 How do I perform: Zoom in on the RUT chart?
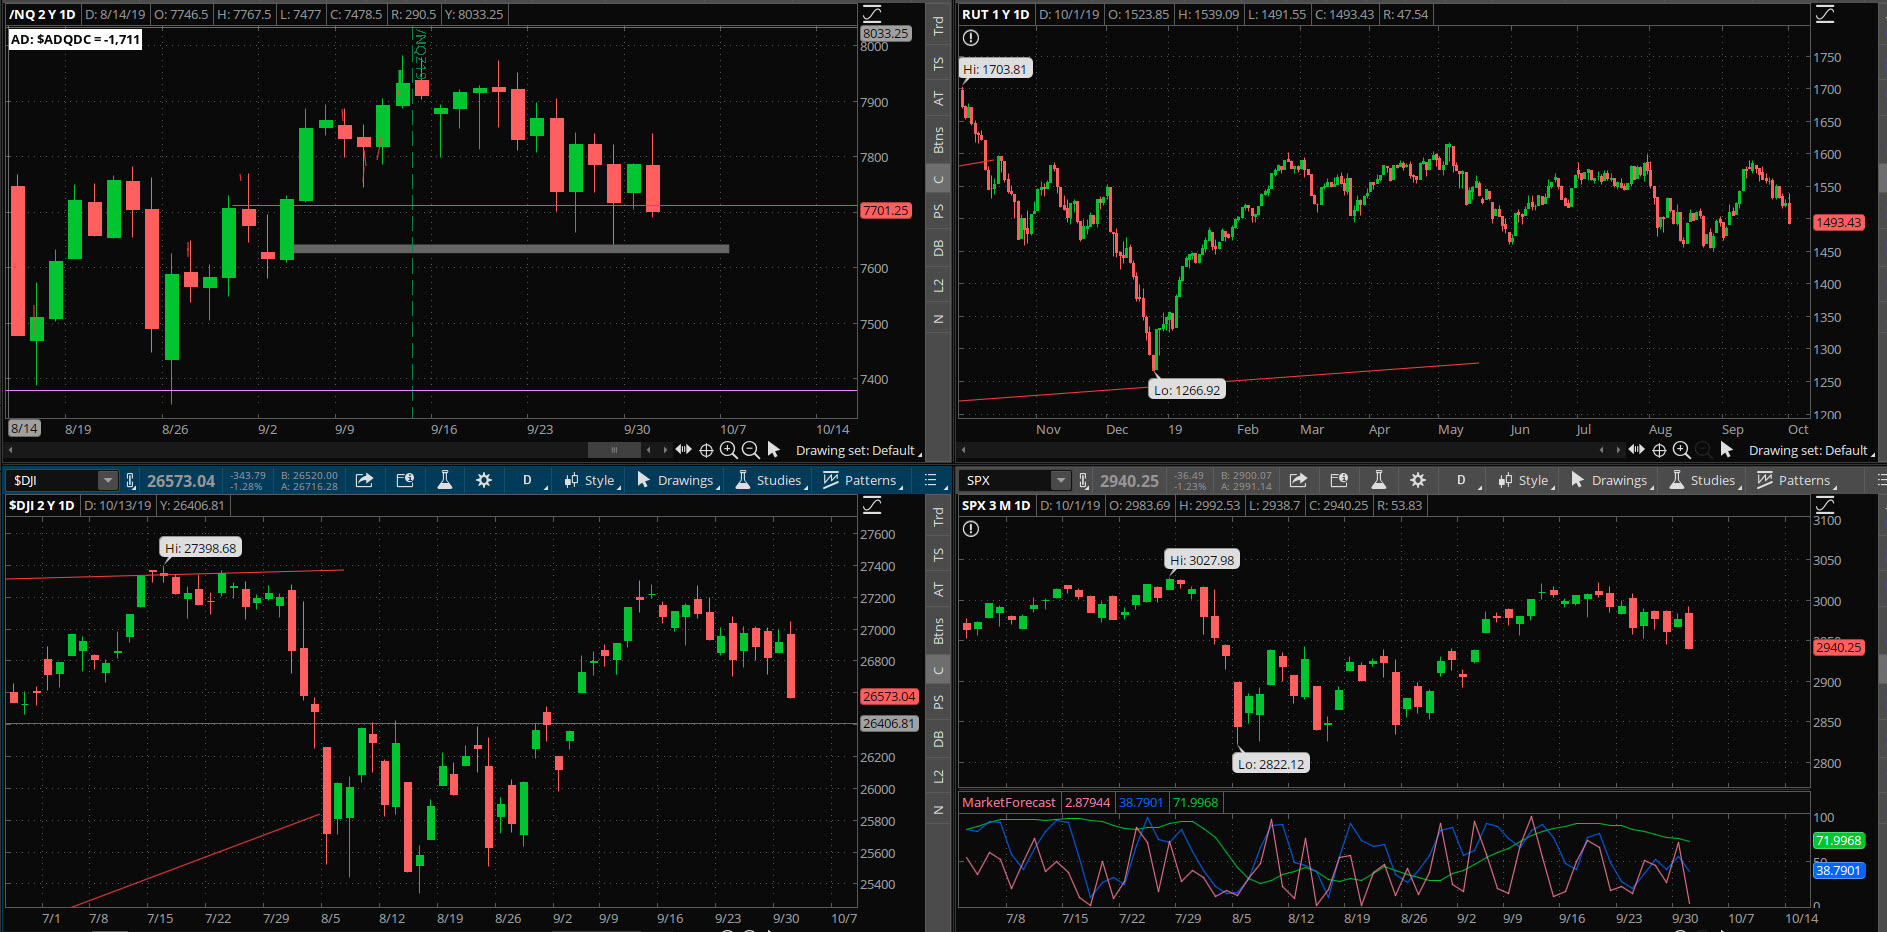click(1681, 450)
